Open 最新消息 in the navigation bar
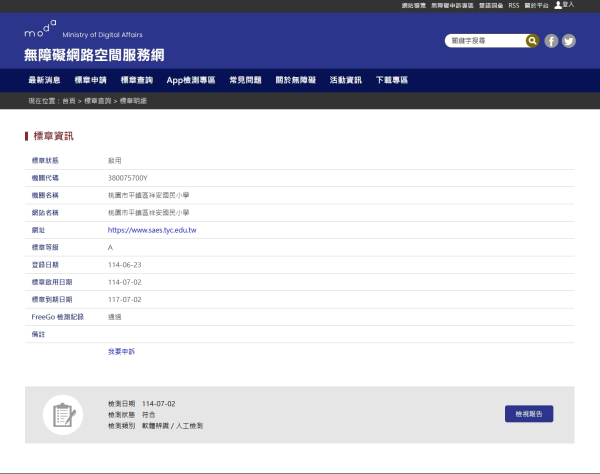The image size is (600, 474). pos(44,80)
